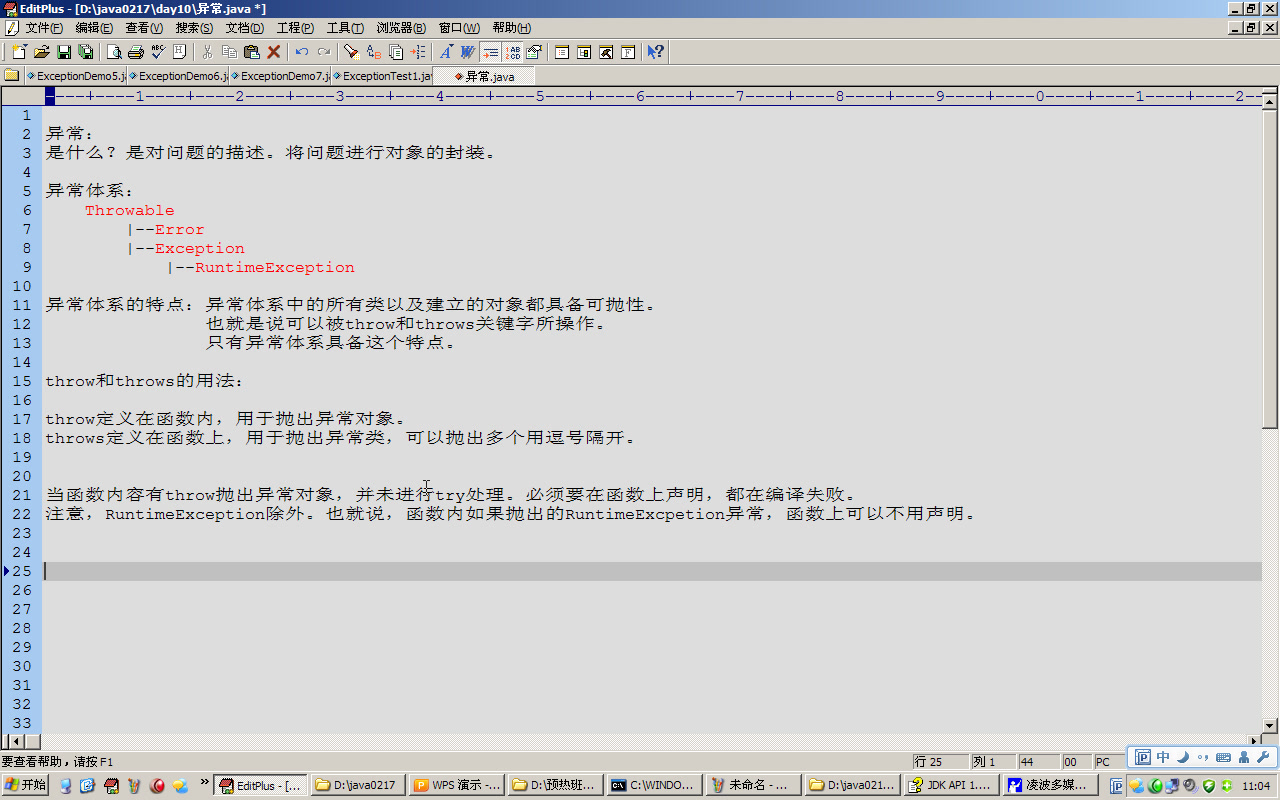The image size is (1280, 800).
Task: Click the vertical scrollbar down arrow
Action: (1270, 725)
